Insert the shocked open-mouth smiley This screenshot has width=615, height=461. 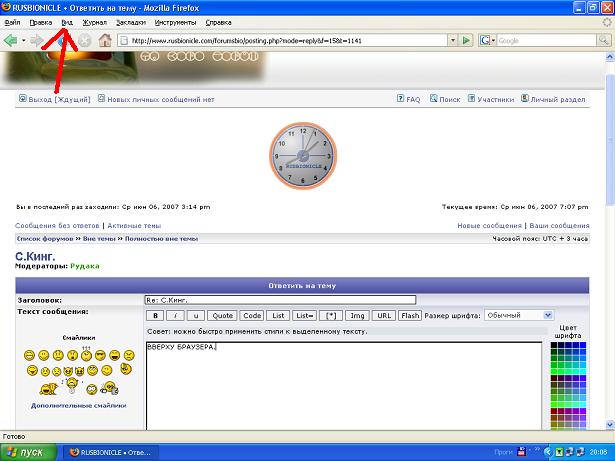[x=72, y=356]
